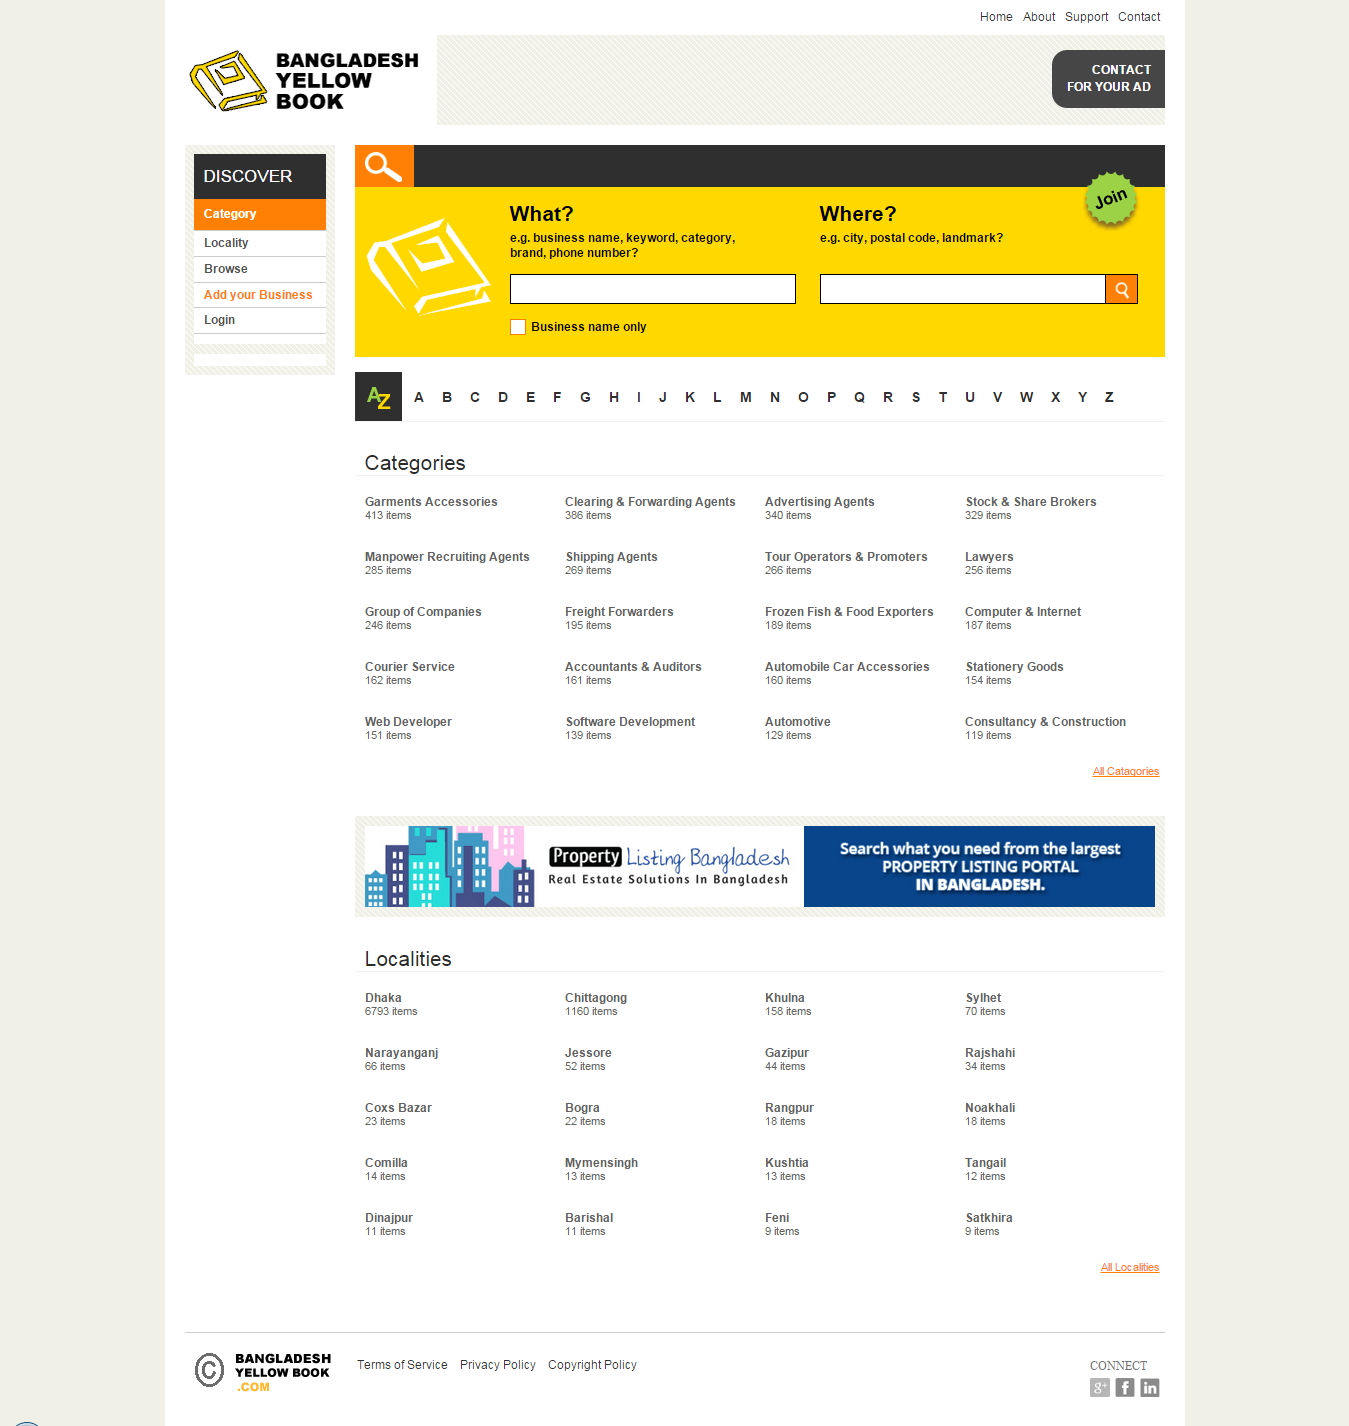Open Locality in the Discover sidebar

pos(226,243)
